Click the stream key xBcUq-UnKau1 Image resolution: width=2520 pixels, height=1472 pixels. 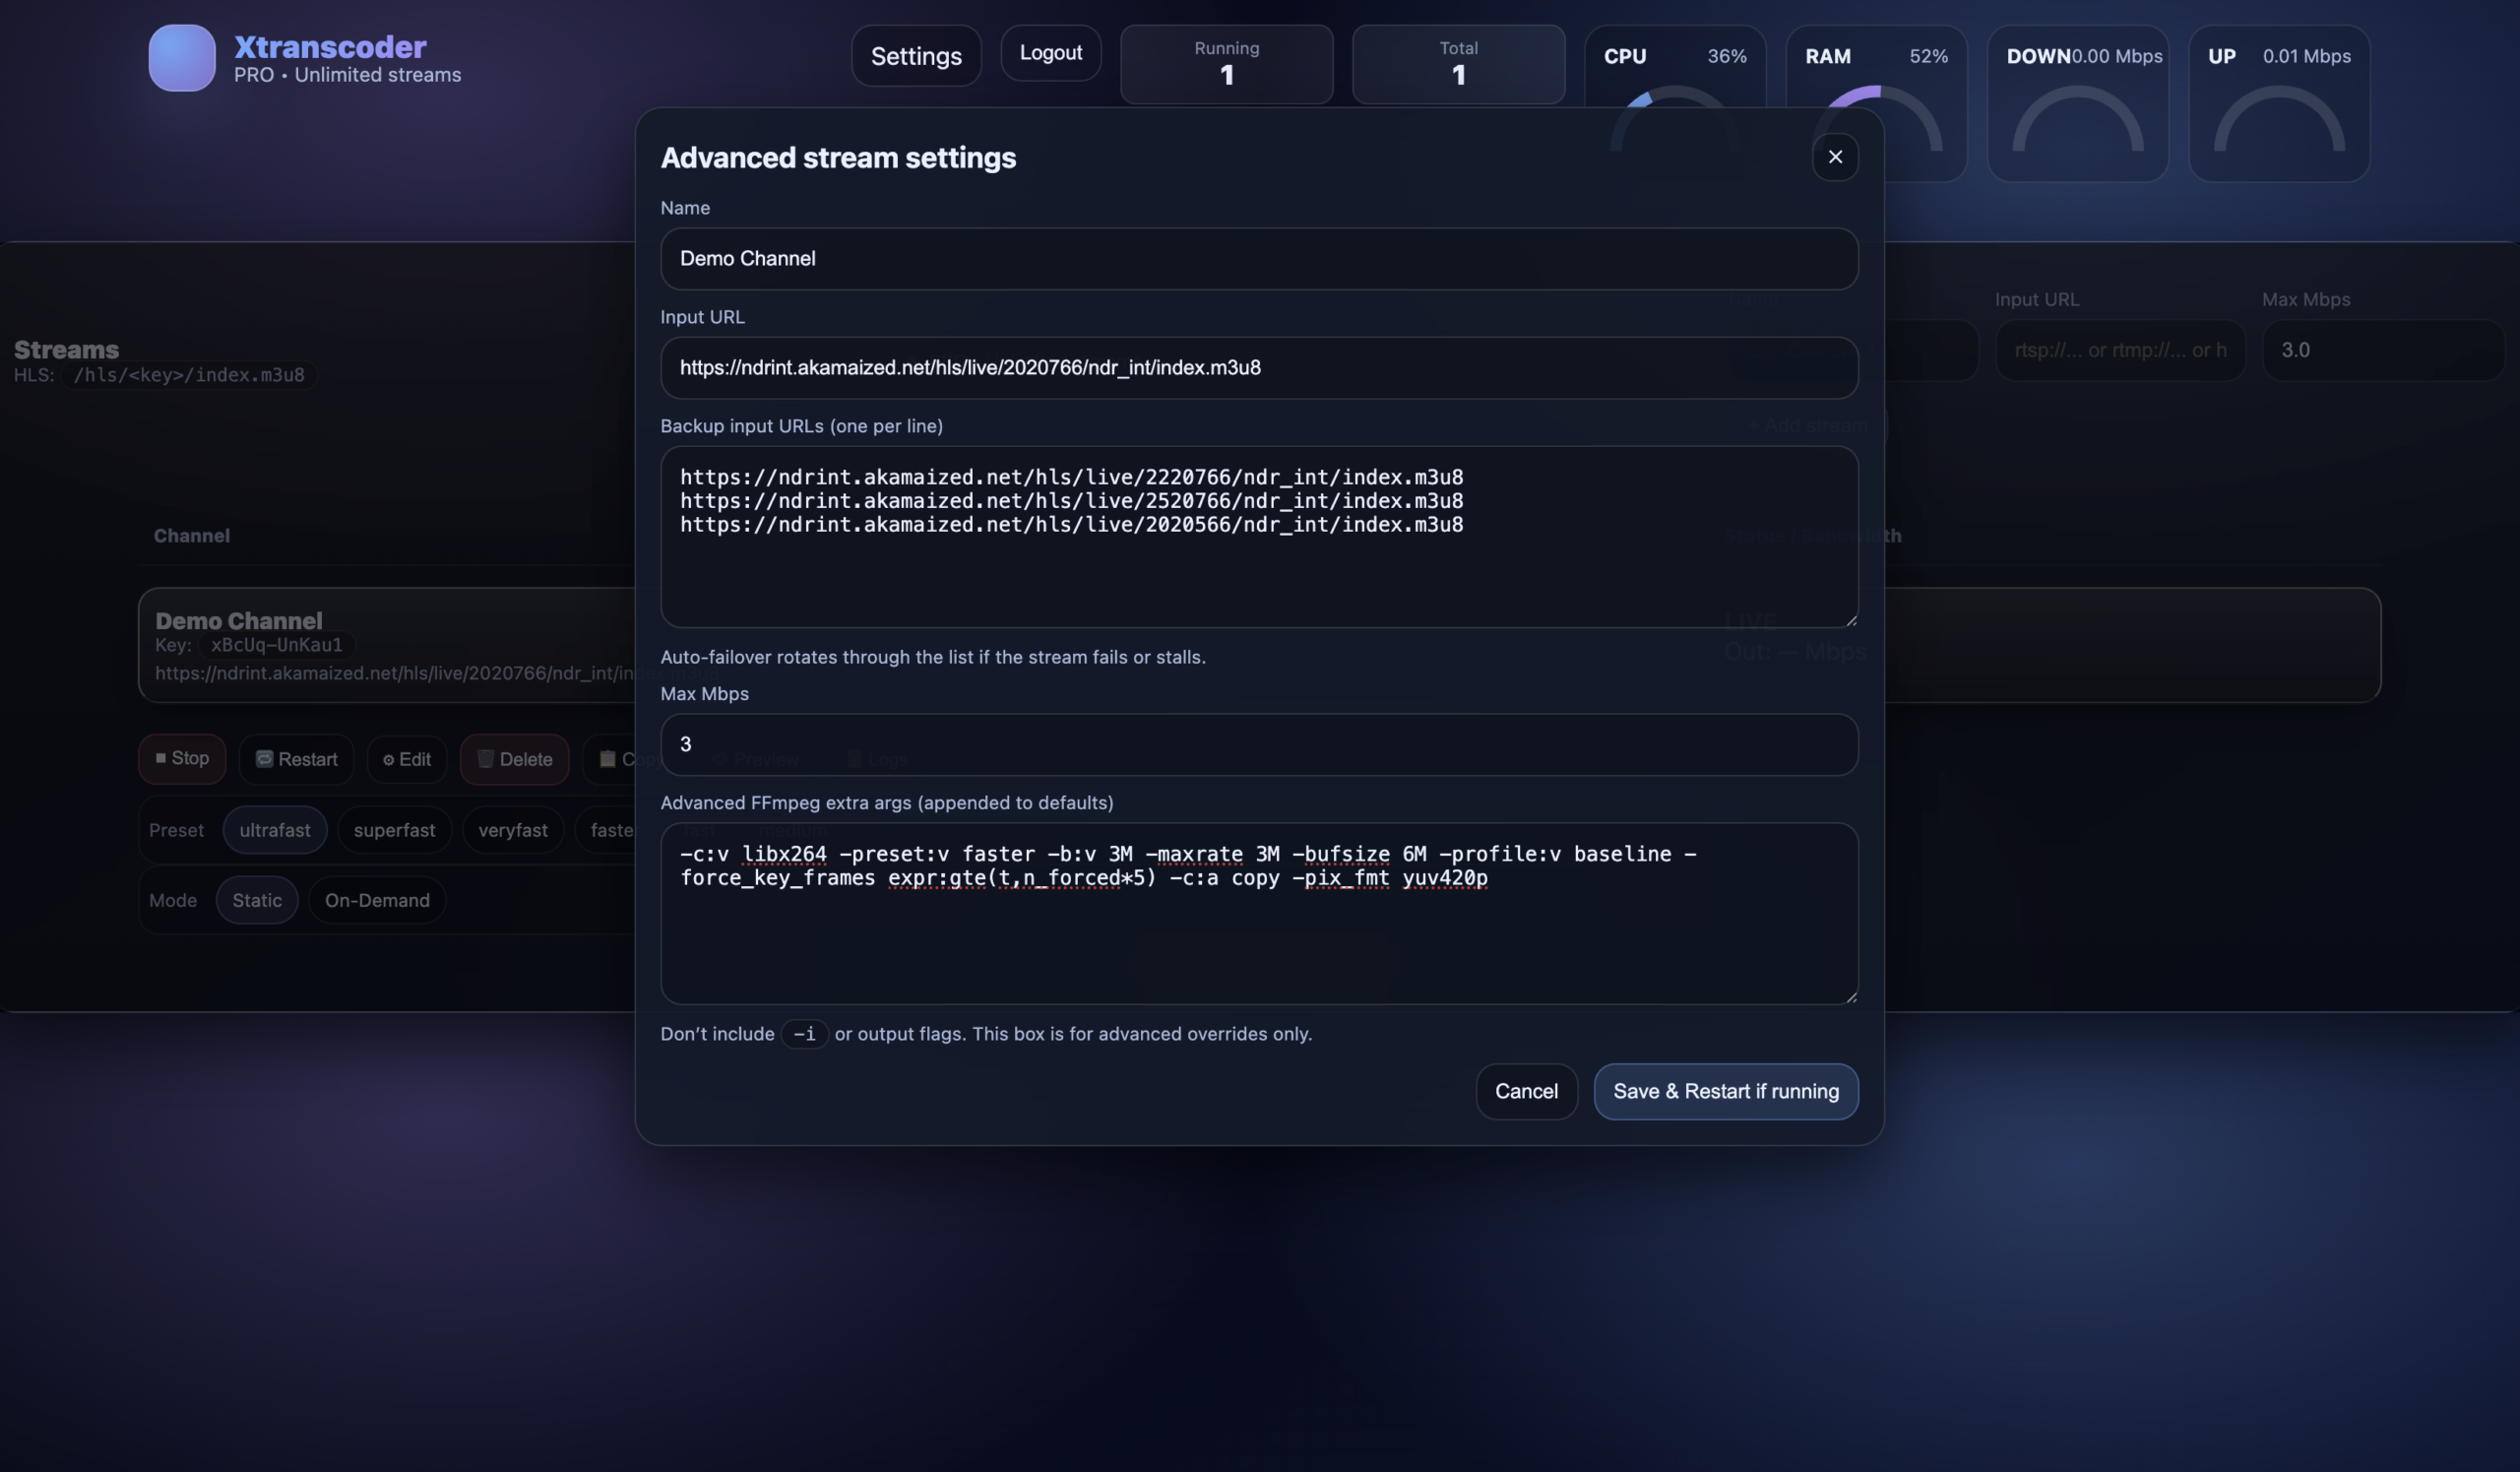click(x=277, y=646)
